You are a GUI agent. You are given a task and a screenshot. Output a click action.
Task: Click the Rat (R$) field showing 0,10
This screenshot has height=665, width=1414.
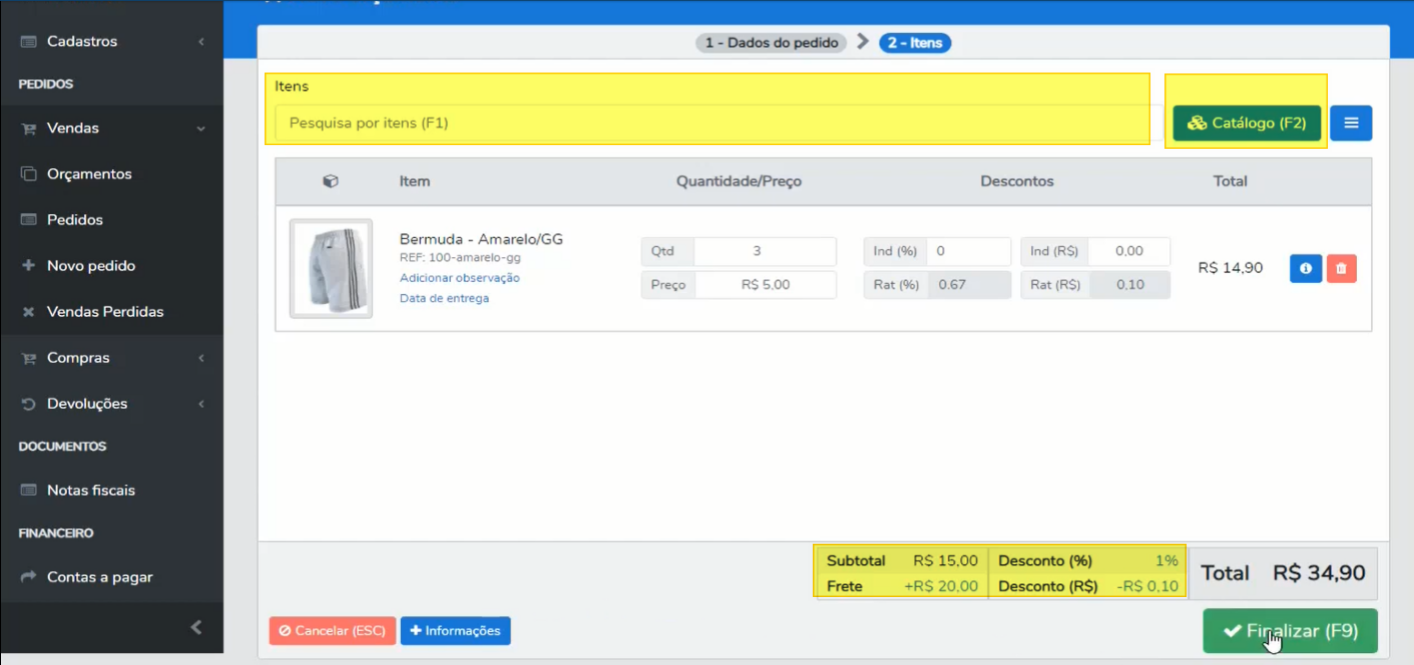pos(1129,284)
